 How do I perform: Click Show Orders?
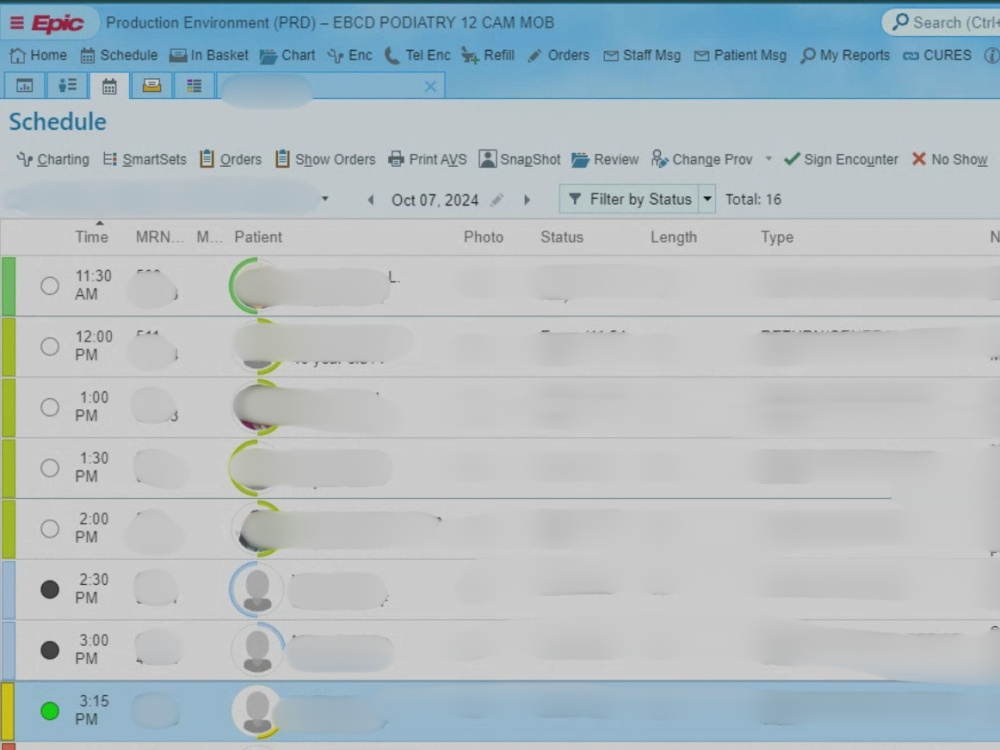click(325, 159)
